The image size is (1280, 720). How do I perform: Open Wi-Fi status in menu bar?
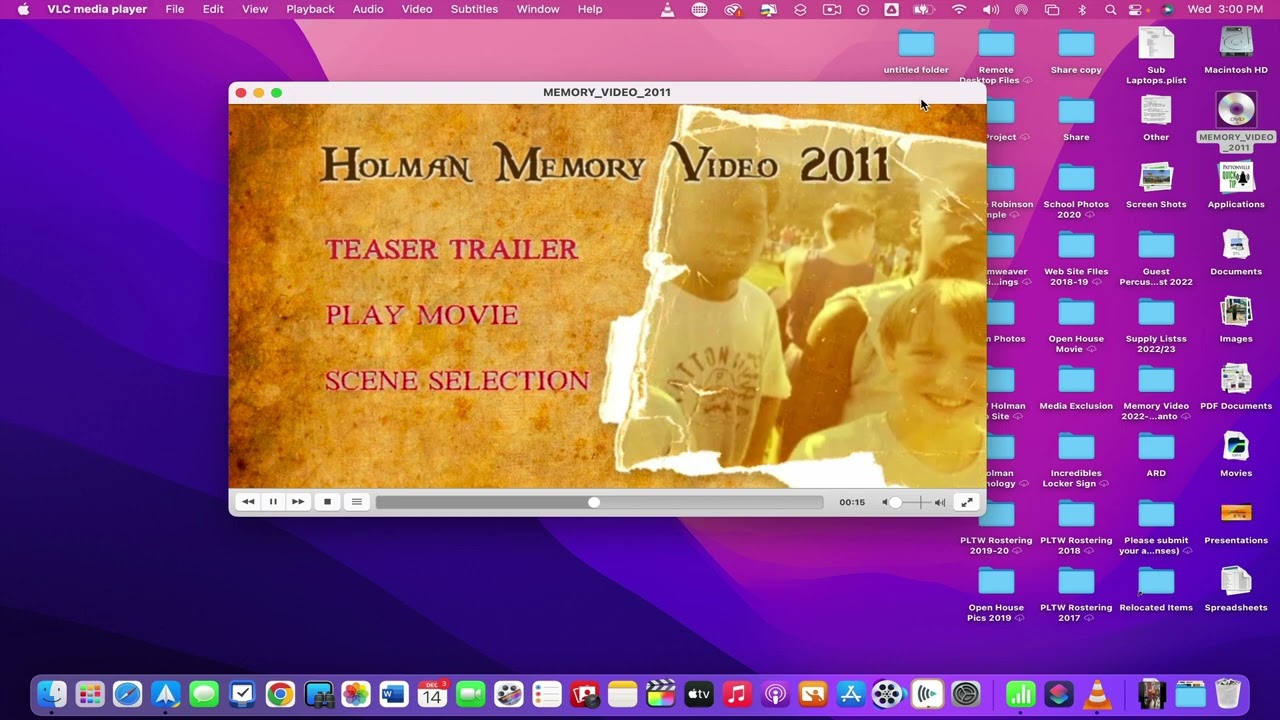959,9
